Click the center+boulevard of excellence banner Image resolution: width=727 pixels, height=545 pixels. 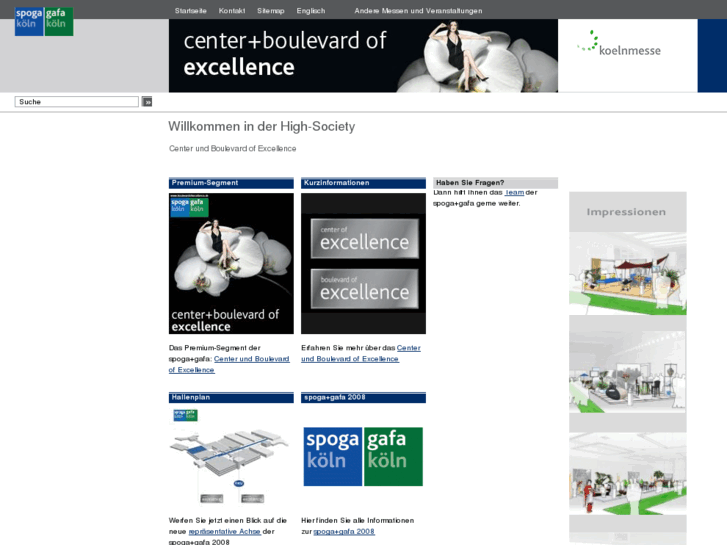point(363,56)
